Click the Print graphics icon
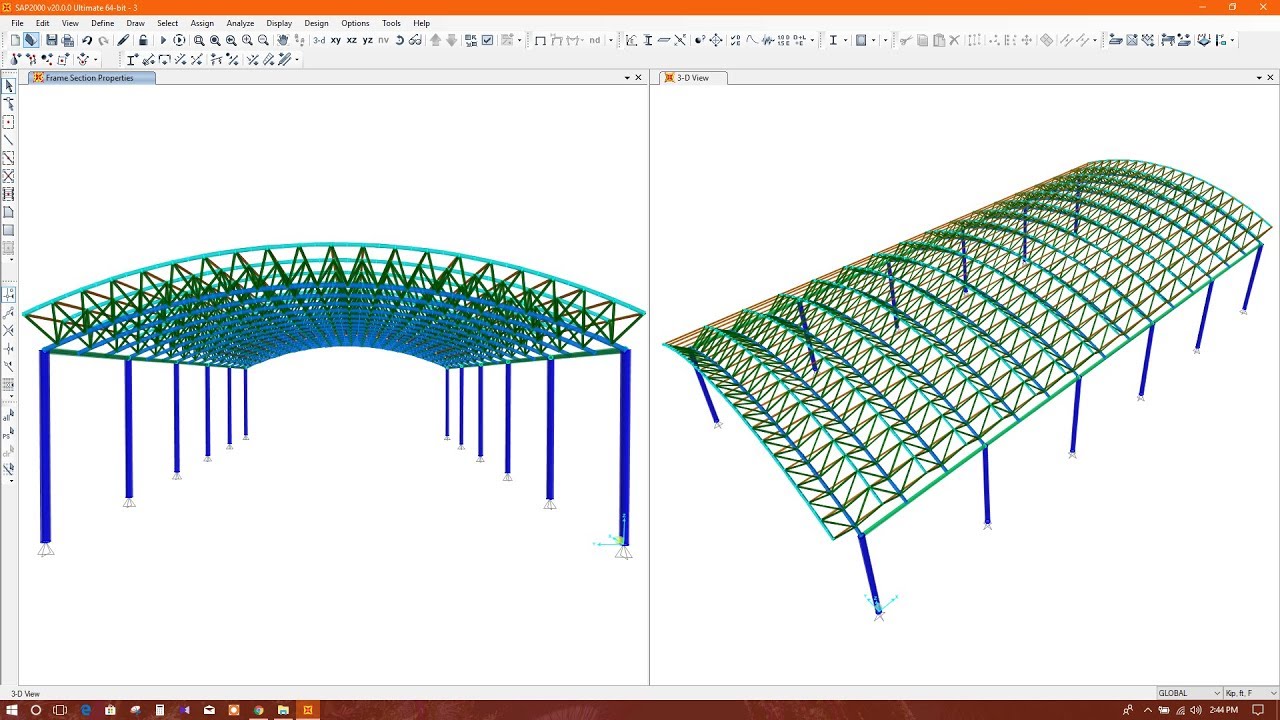Image resolution: width=1280 pixels, height=720 pixels. click(67, 40)
